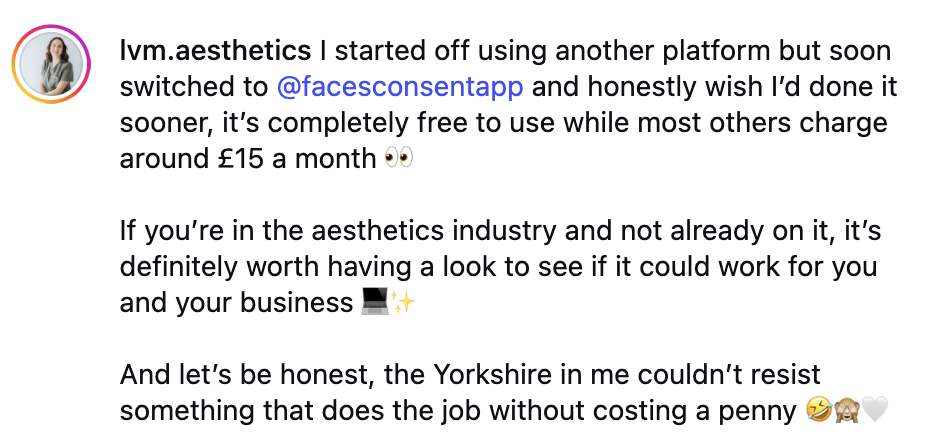Click the lvm.aesthetics username
The height and width of the screenshot is (442, 932).
(x=213, y=50)
